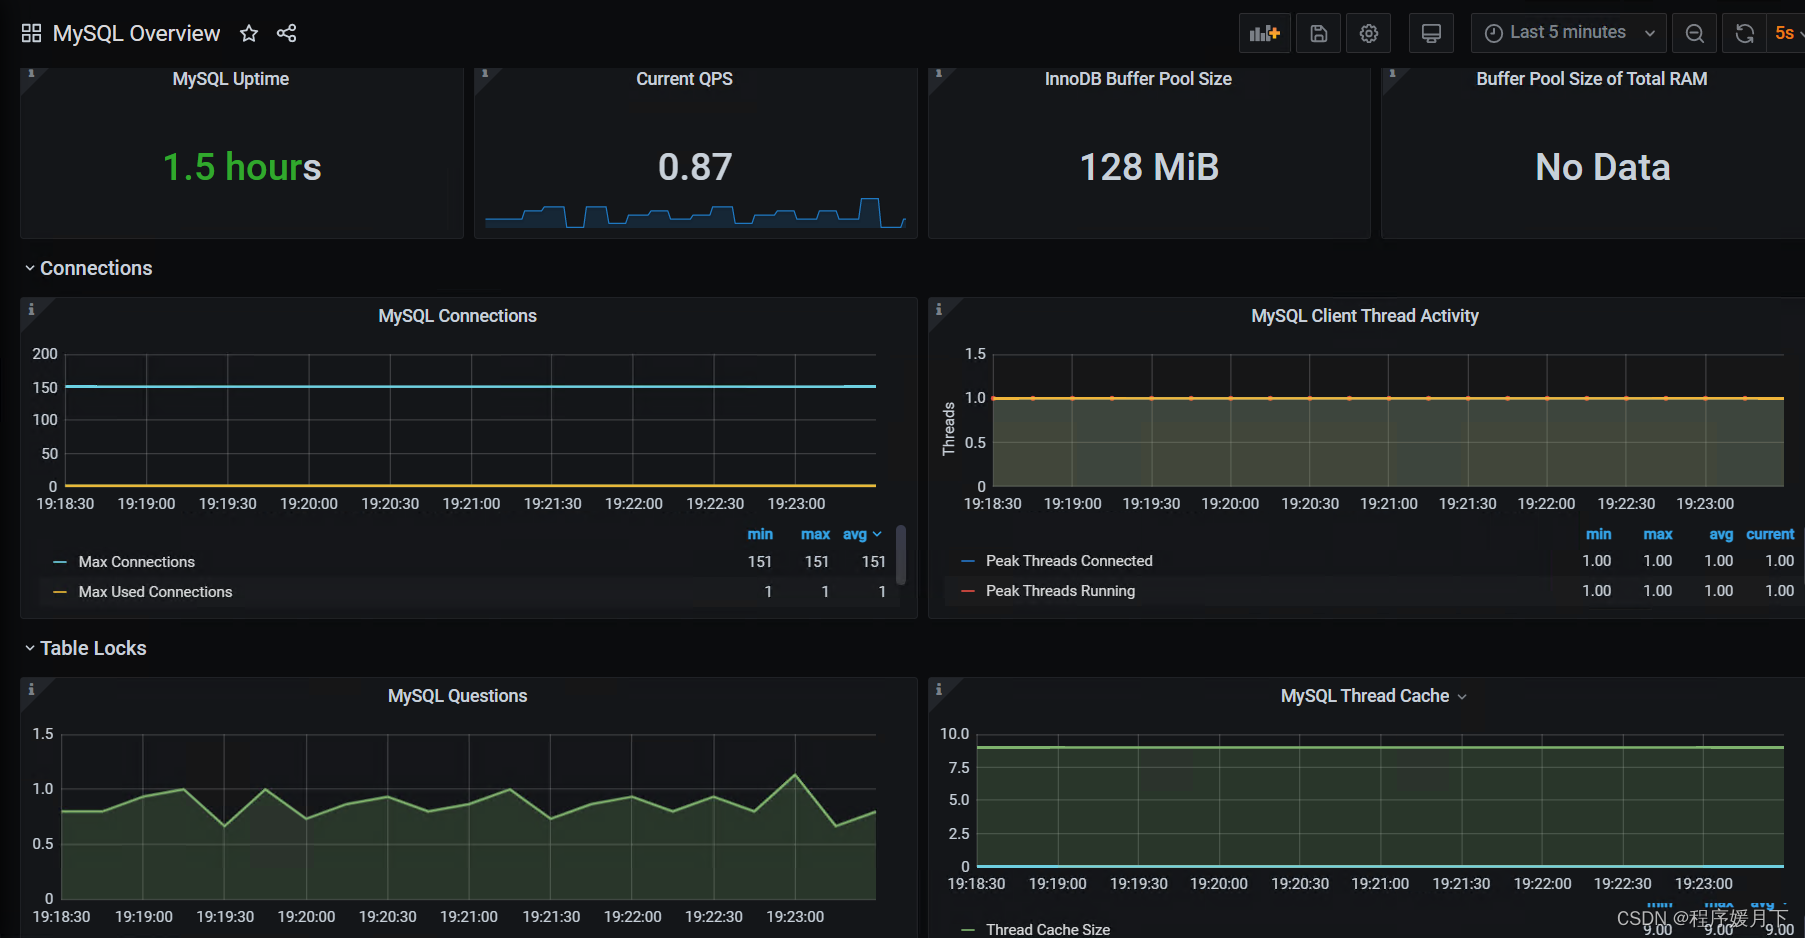This screenshot has height=938, width=1805.
Task: Cycle view mode with the monitor icon
Action: (x=1431, y=33)
